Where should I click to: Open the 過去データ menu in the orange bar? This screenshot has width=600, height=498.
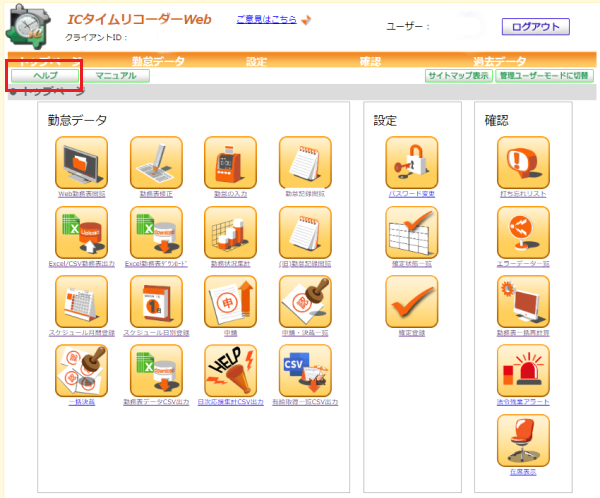point(499,61)
